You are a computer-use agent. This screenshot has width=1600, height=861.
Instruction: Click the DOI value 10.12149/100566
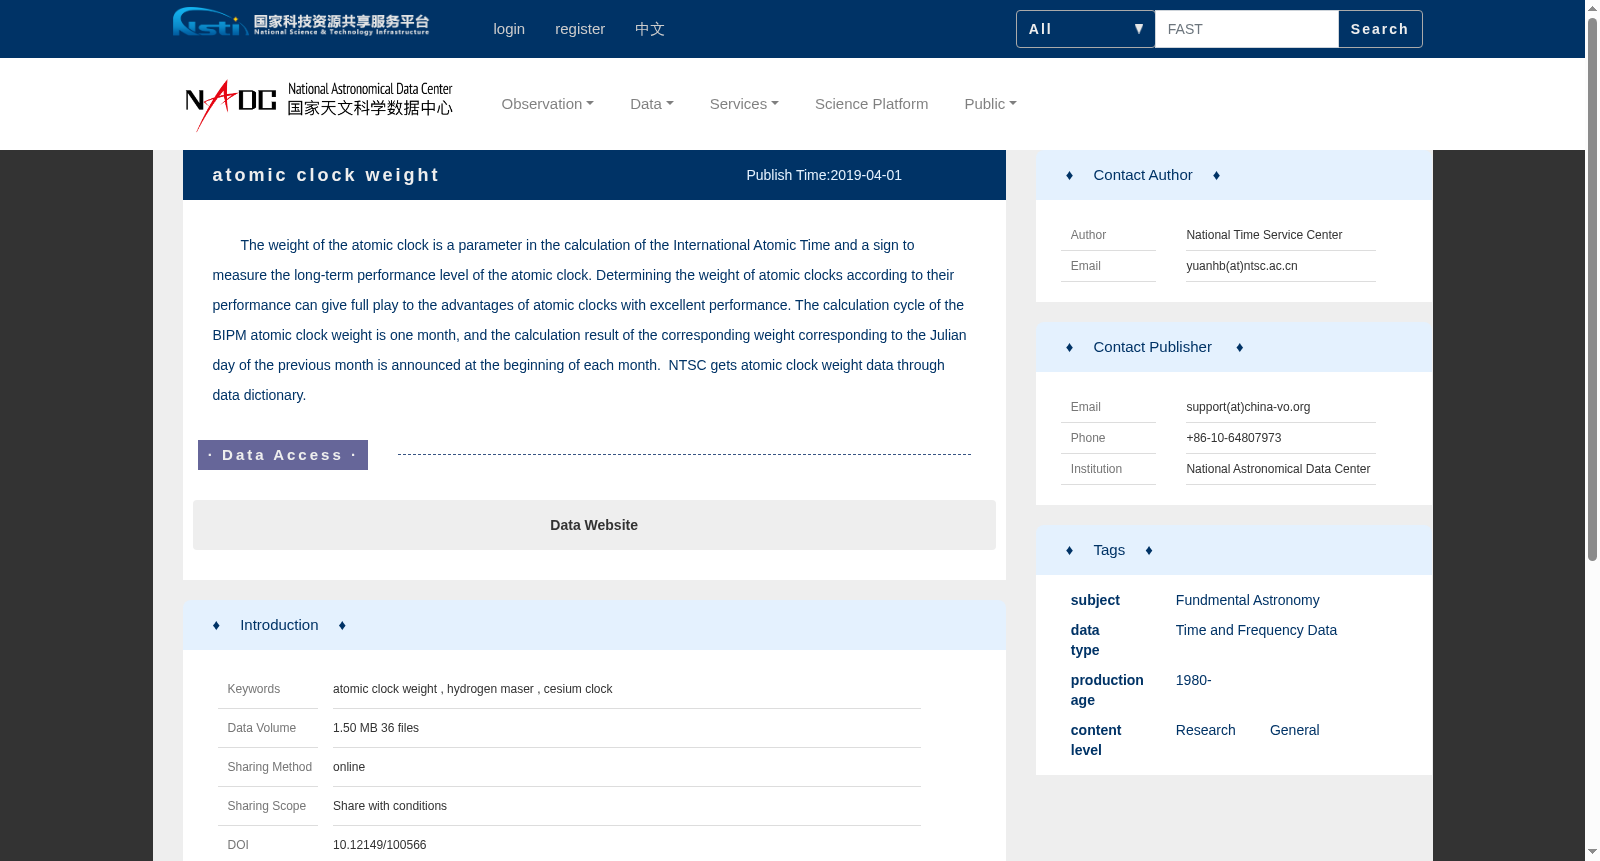380,845
